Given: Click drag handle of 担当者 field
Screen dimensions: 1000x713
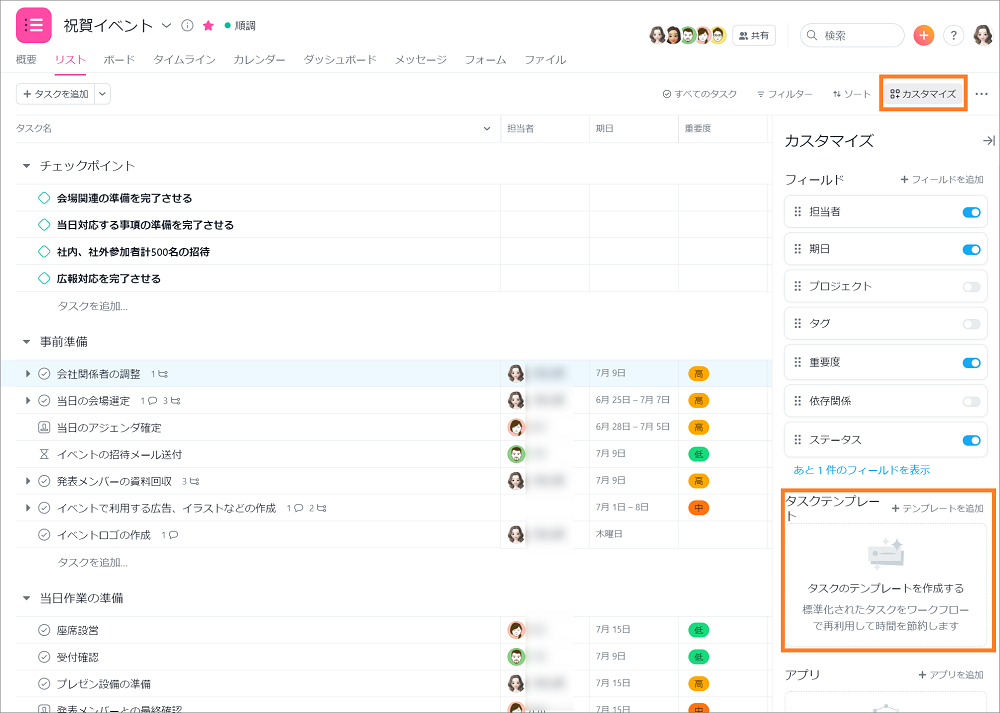Looking at the screenshot, I should coord(797,212).
